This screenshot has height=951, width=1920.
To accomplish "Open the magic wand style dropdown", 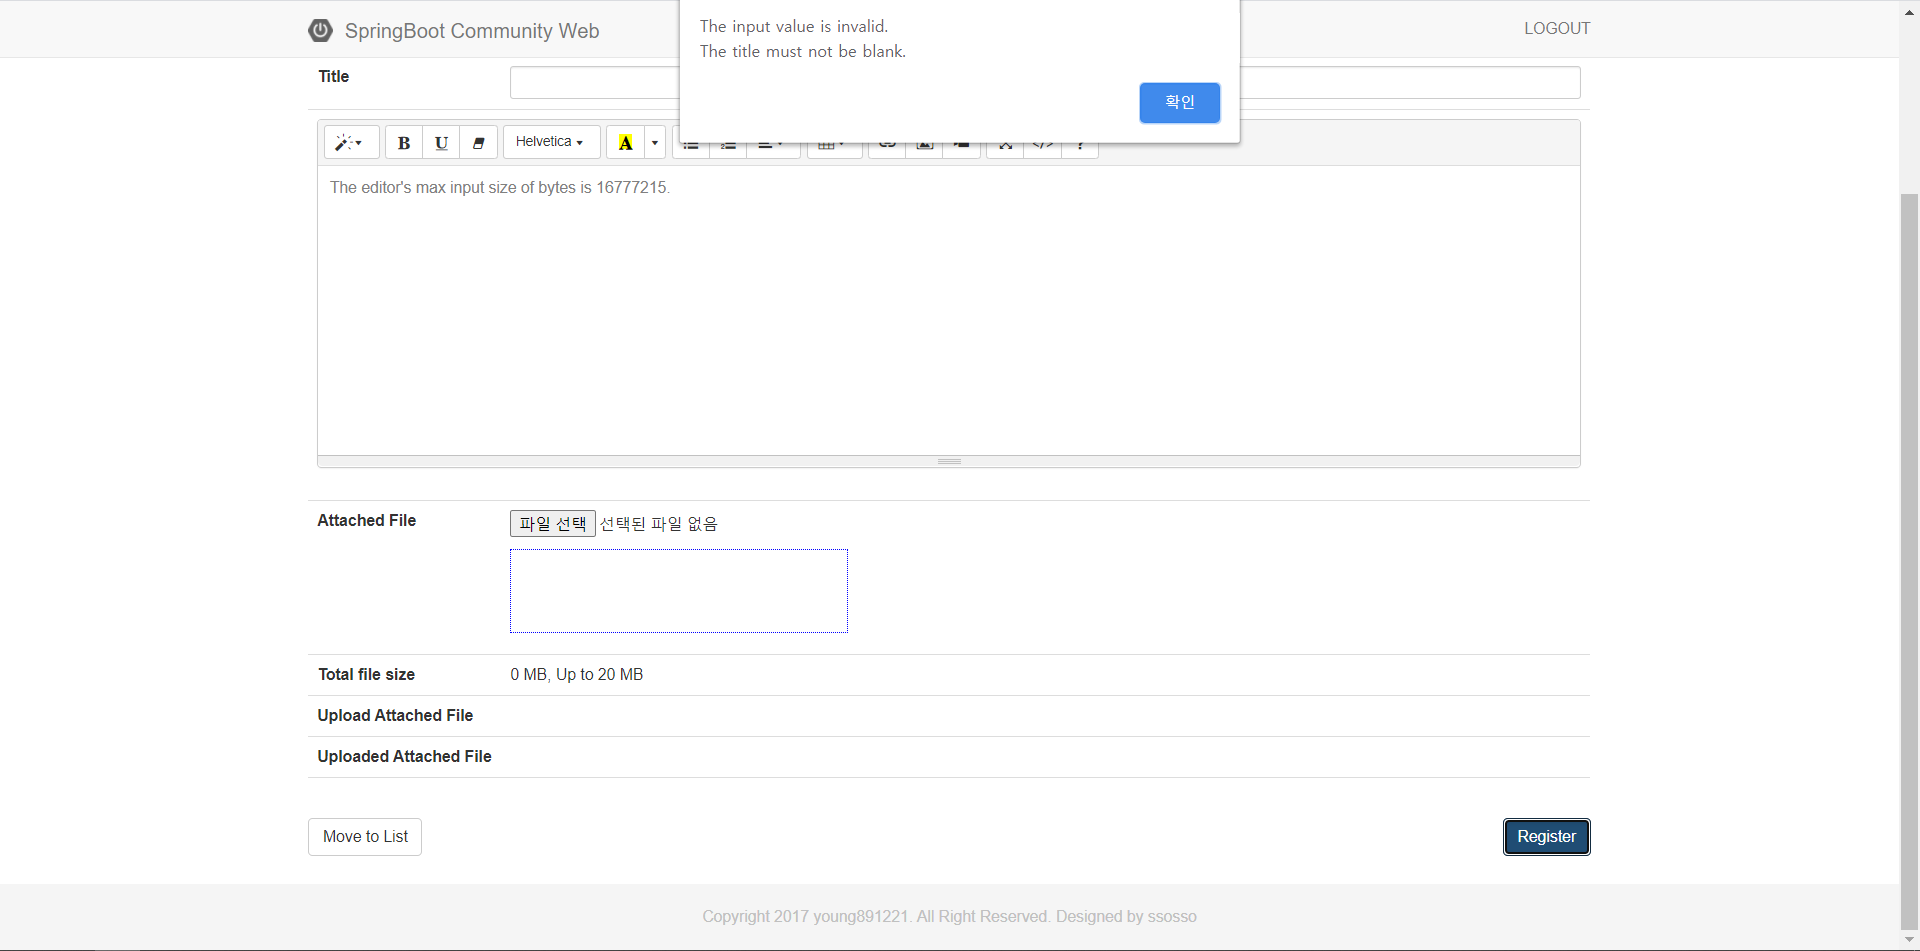I will [x=350, y=143].
